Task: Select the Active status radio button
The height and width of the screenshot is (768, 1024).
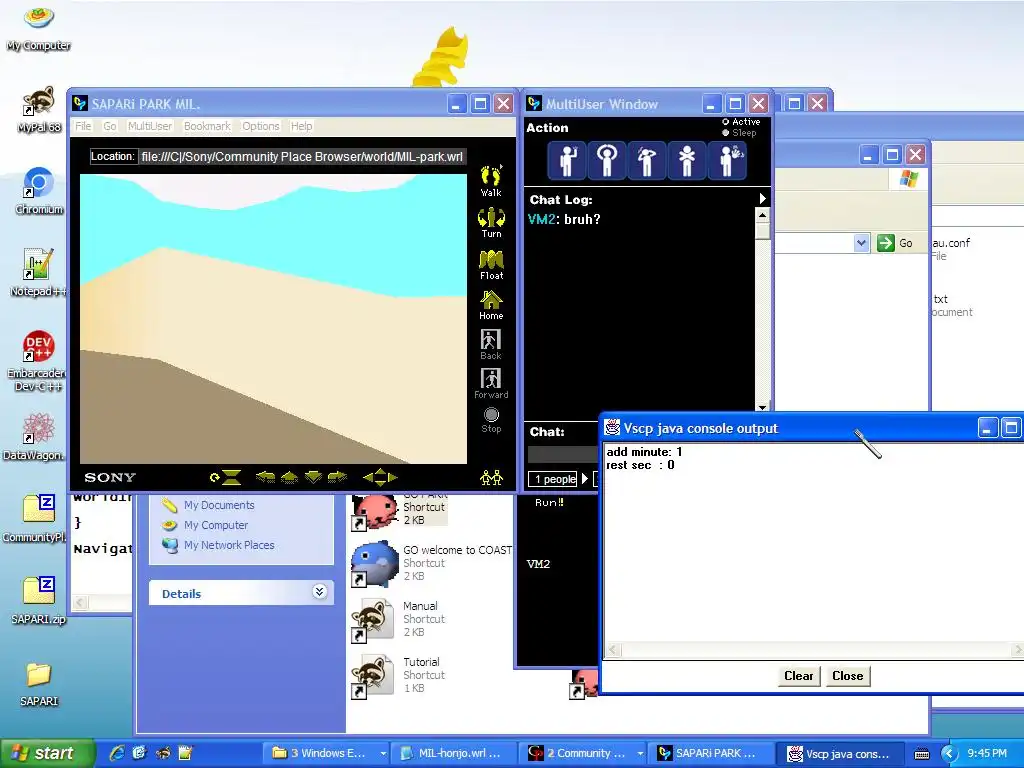Action: tap(726, 122)
